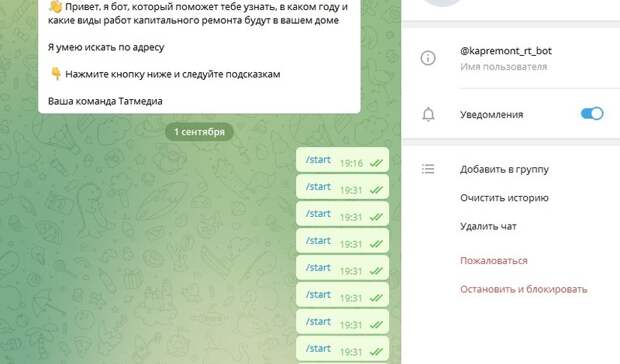Click the Нажмите кнопку ниже и следуйте подсказкам line
The width and height of the screenshot is (620, 364).
tap(172, 74)
